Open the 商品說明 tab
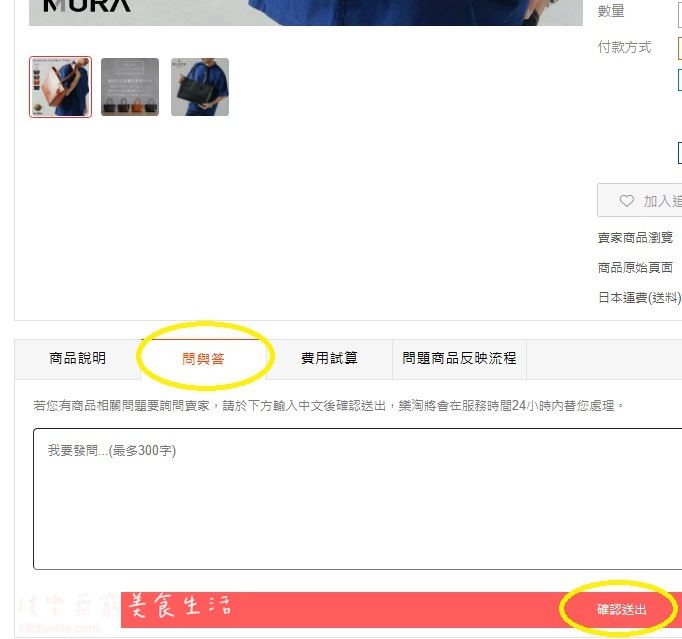 pyautogui.click(x=77, y=358)
